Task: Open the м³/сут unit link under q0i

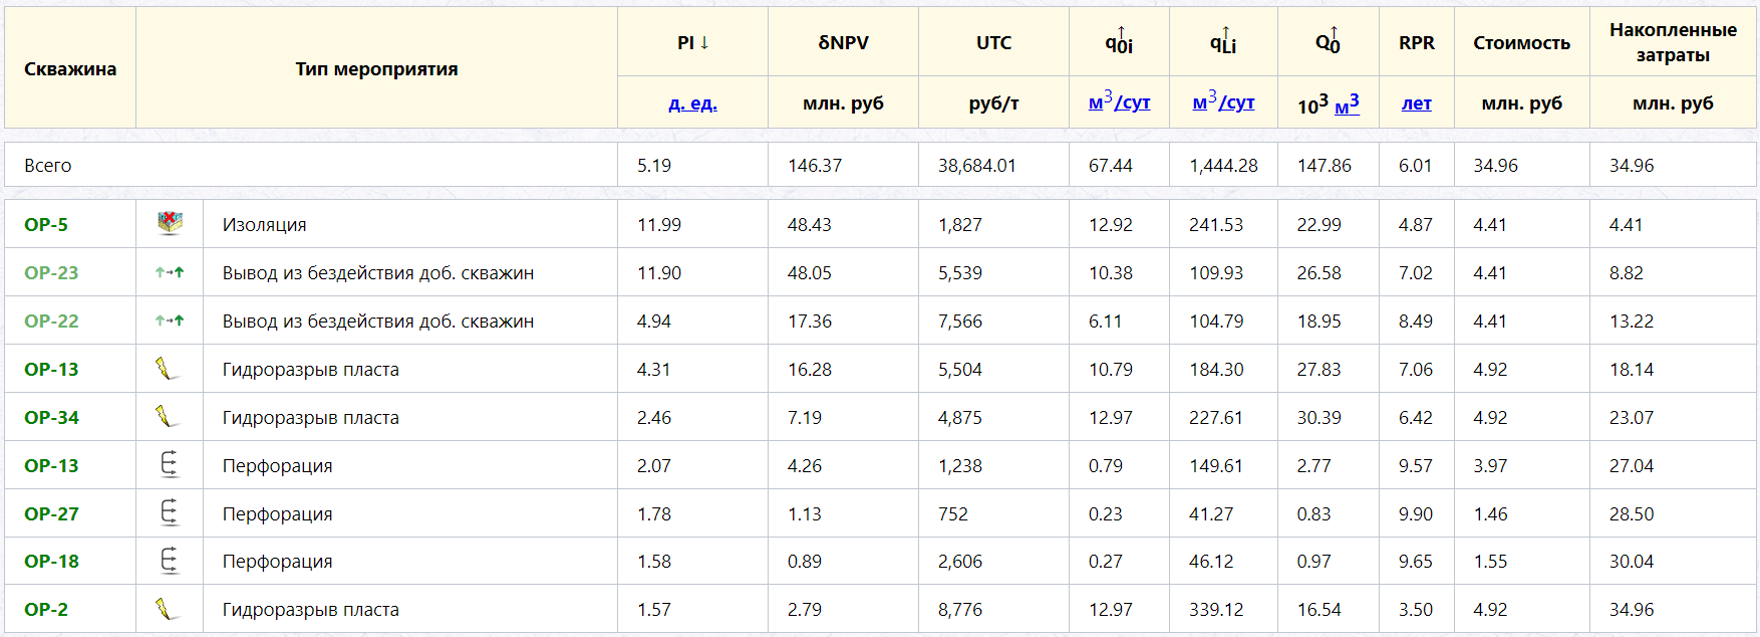Action: tap(1119, 102)
